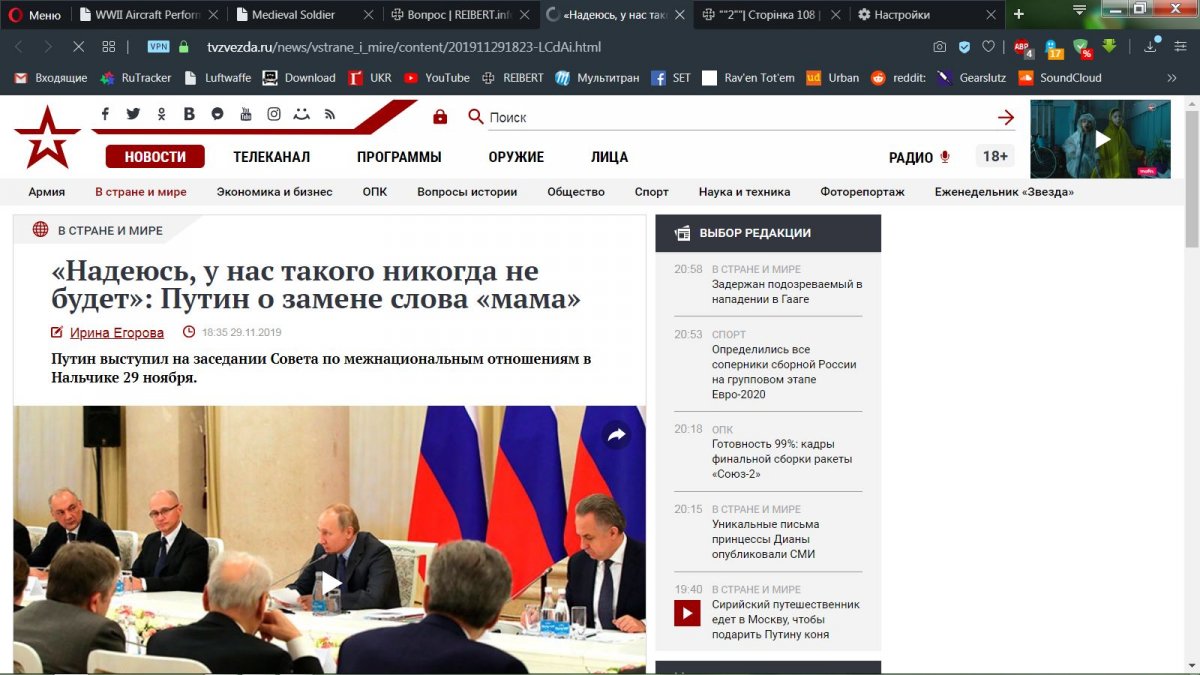Image resolution: width=1200 pixels, height=675 pixels.
Task: Open the НОВОСТИ main section
Action: coord(155,157)
